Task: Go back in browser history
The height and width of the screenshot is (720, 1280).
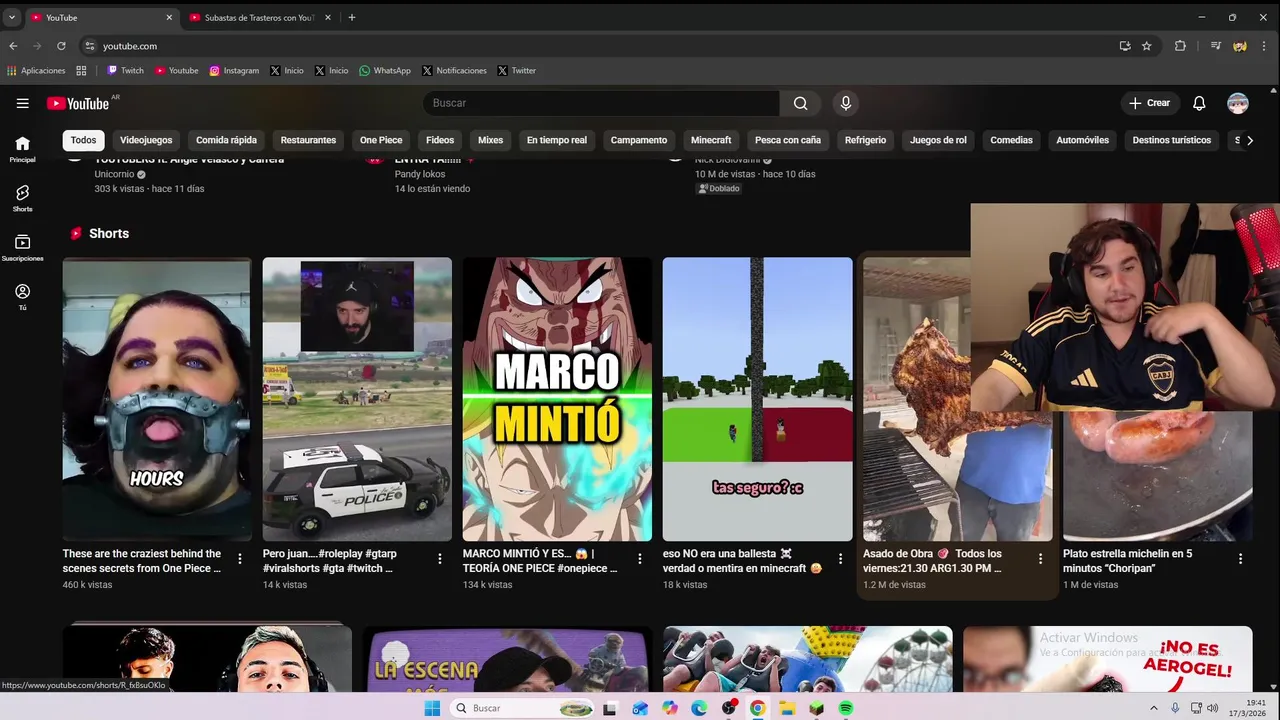Action: [13, 46]
